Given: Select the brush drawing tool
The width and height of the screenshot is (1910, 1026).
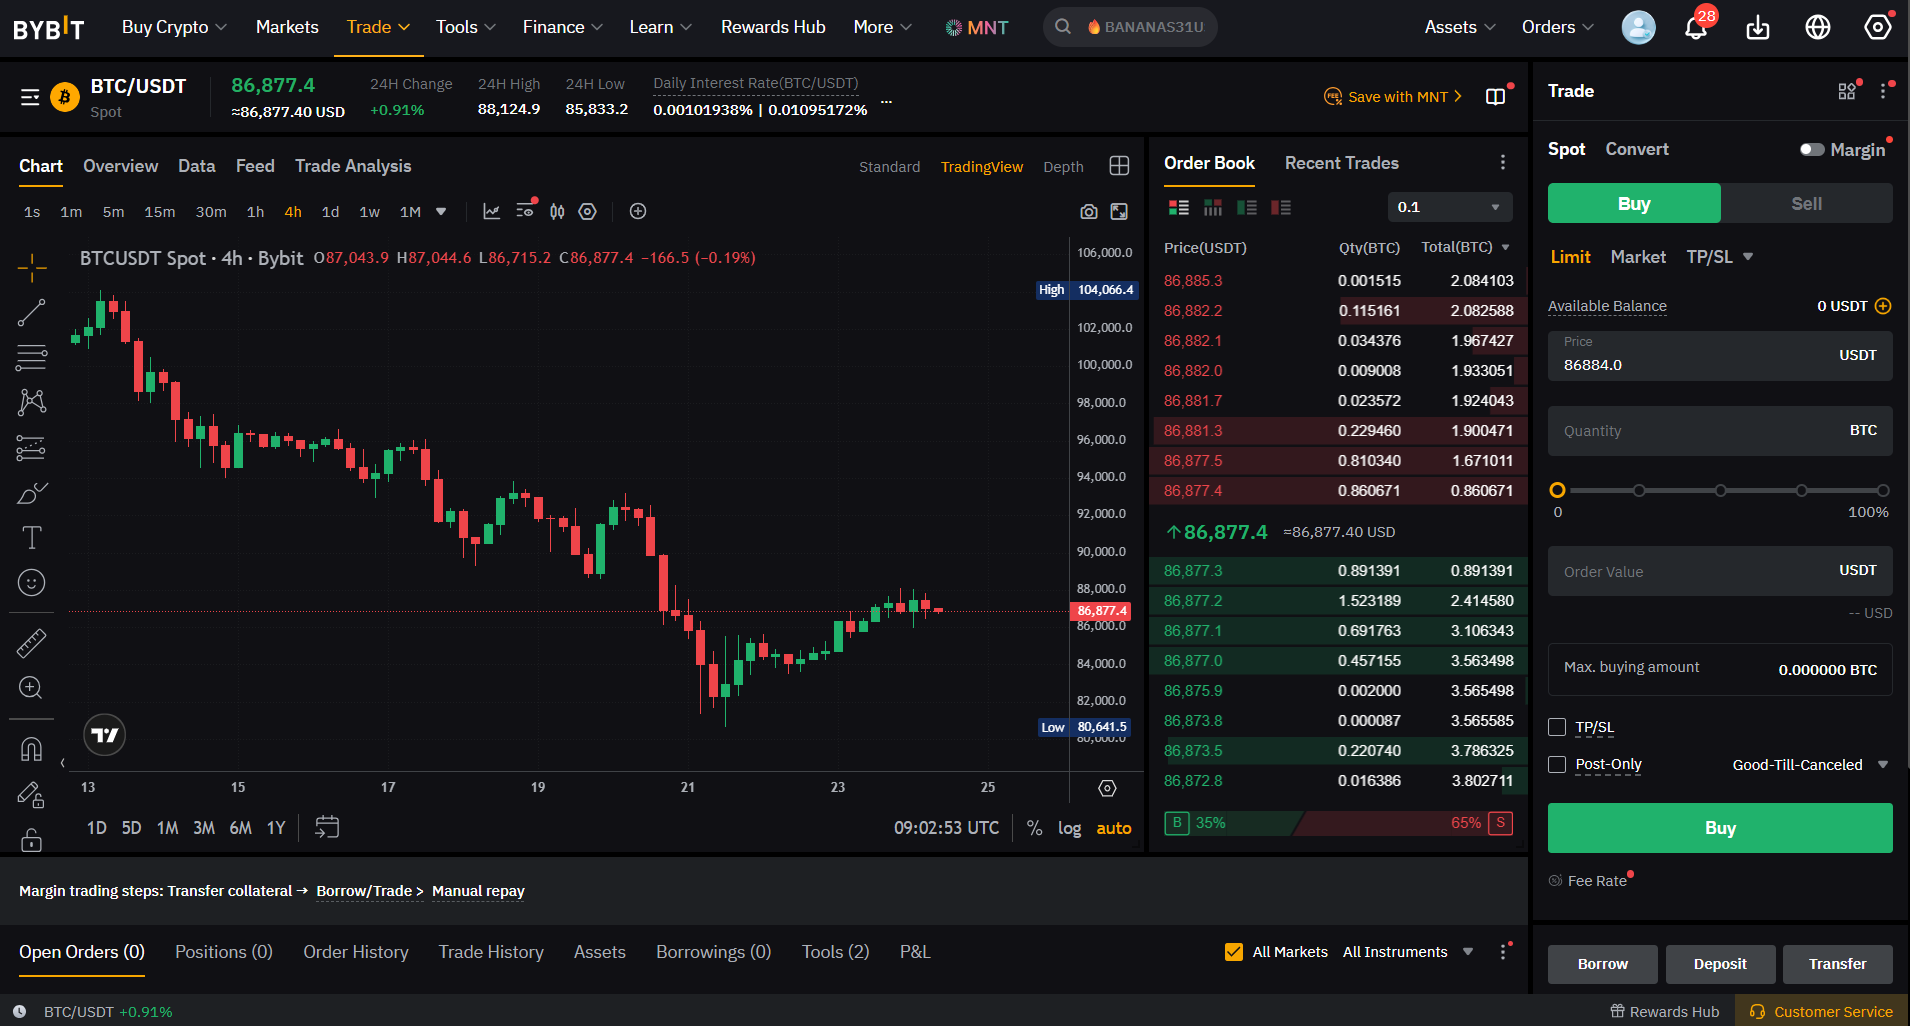Looking at the screenshot, I should (31, 493).
